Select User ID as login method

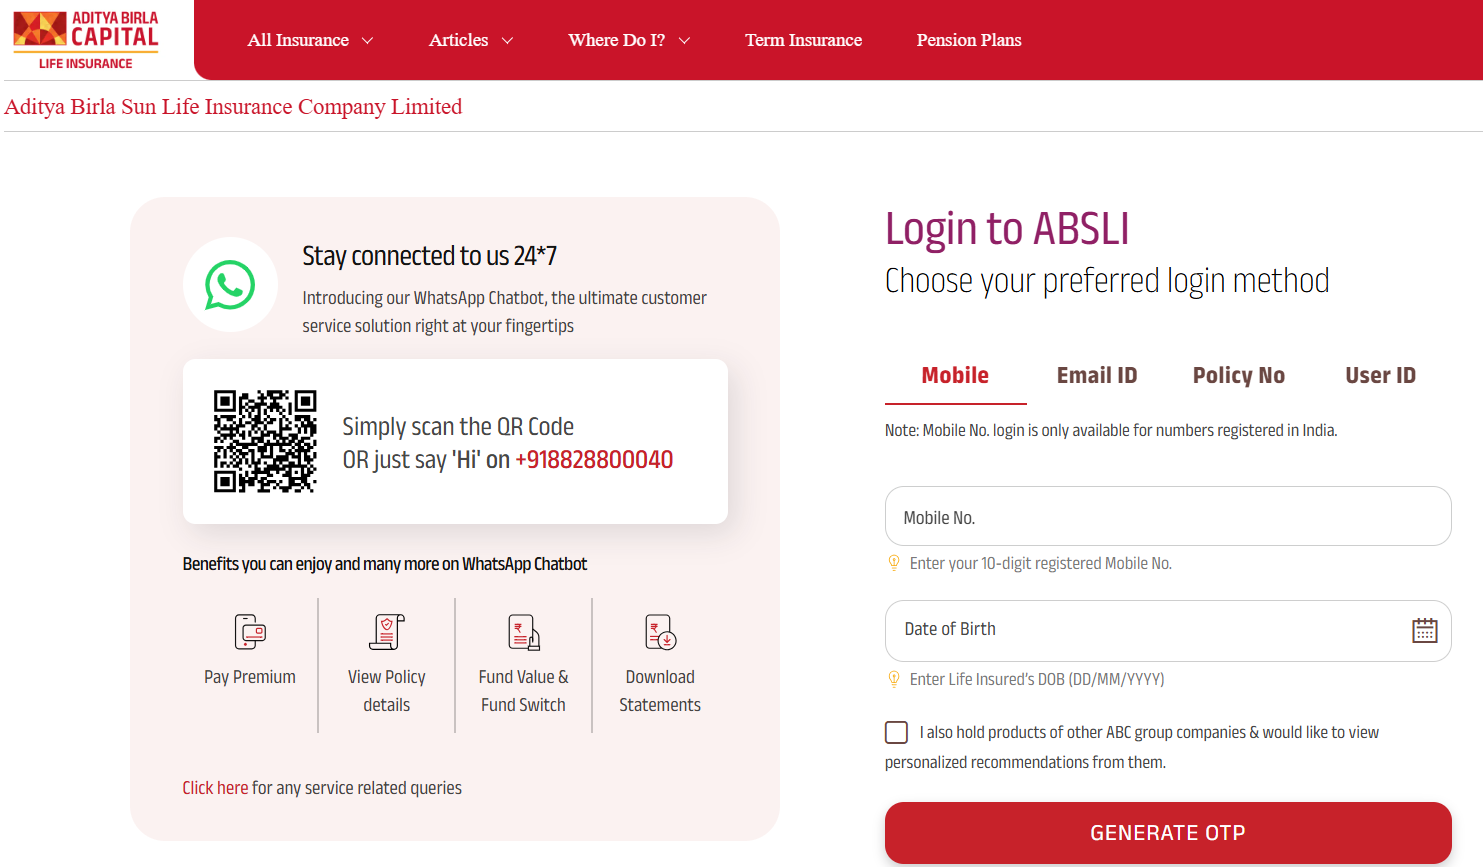point(1380,375)
